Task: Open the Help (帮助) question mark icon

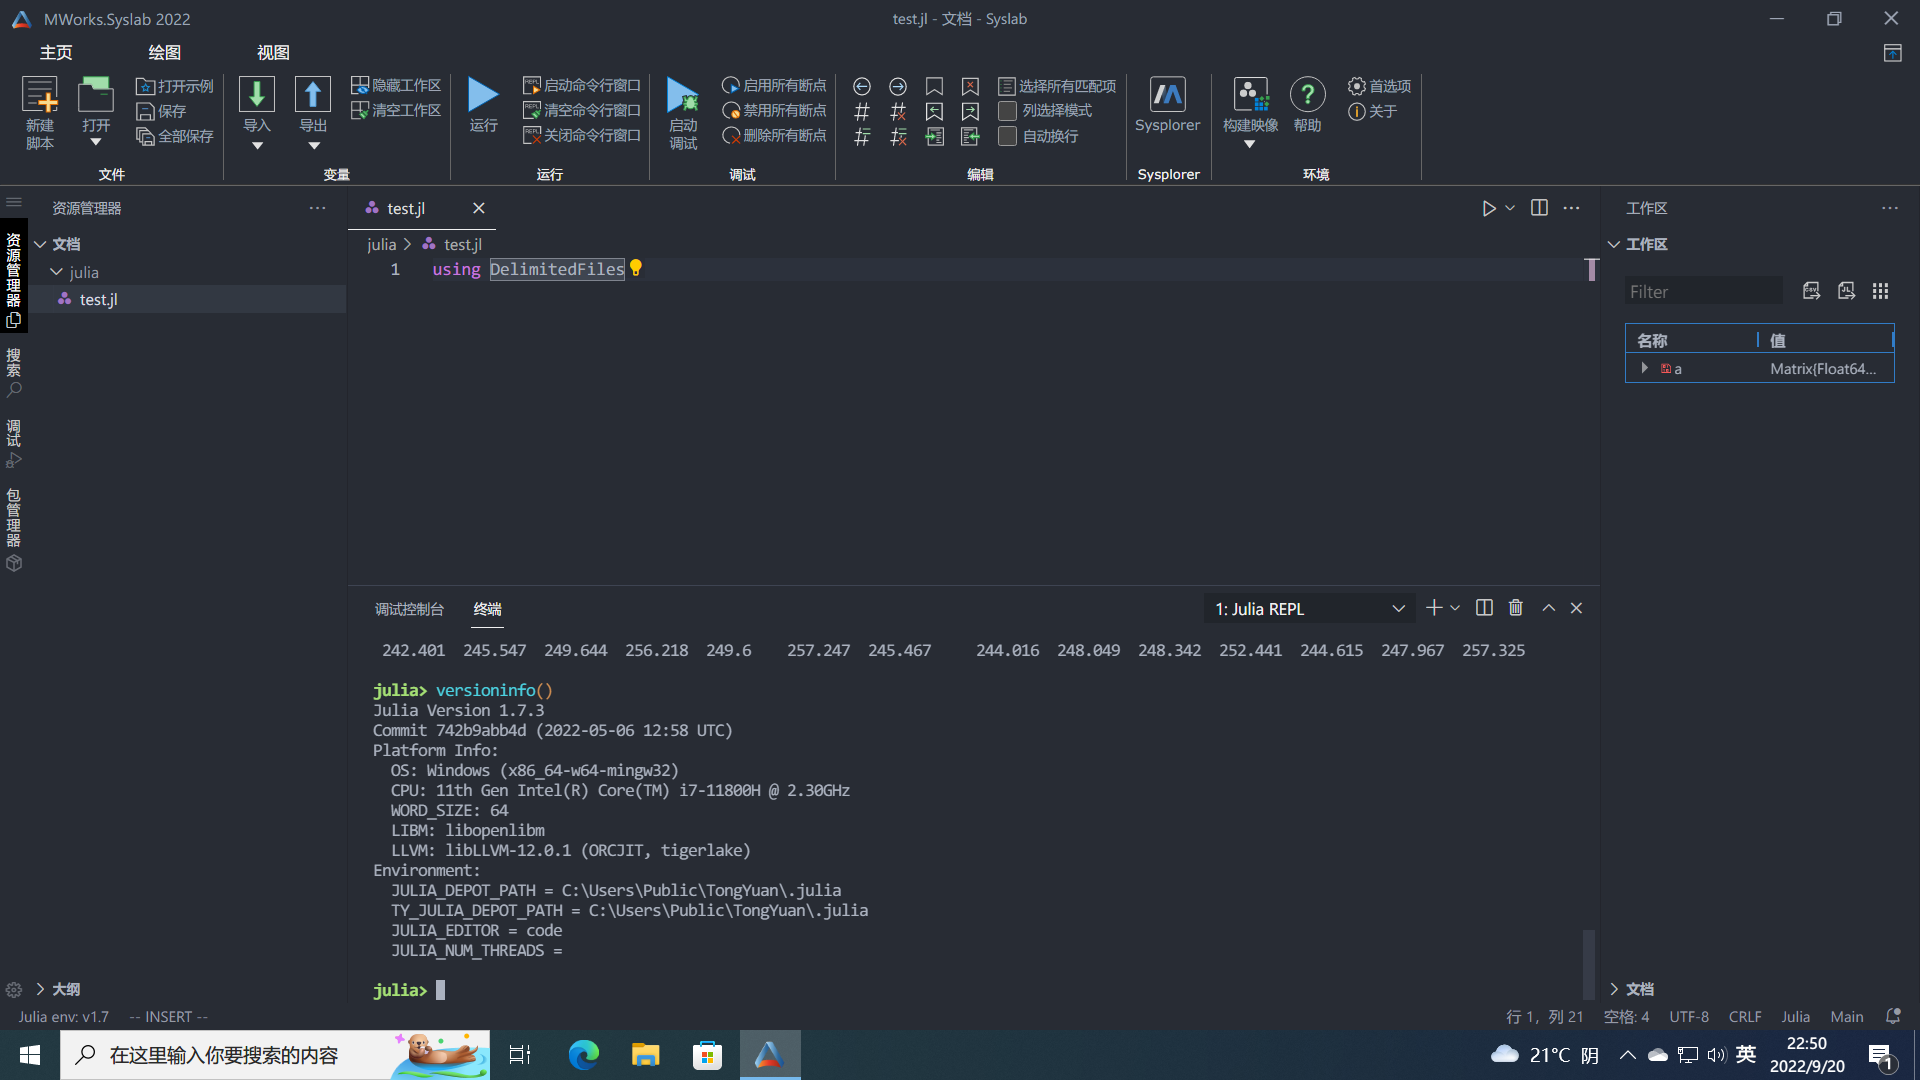Action: click(1307, 95)
